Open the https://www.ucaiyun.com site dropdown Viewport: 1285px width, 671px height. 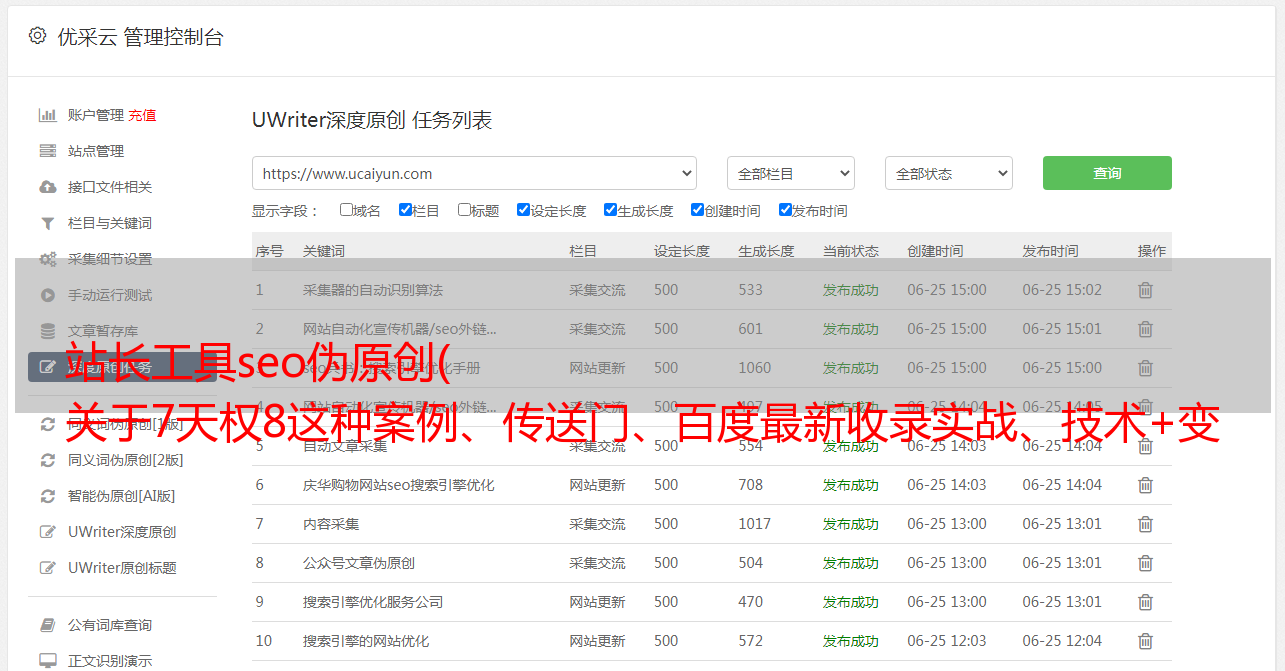tap(474, 173)
